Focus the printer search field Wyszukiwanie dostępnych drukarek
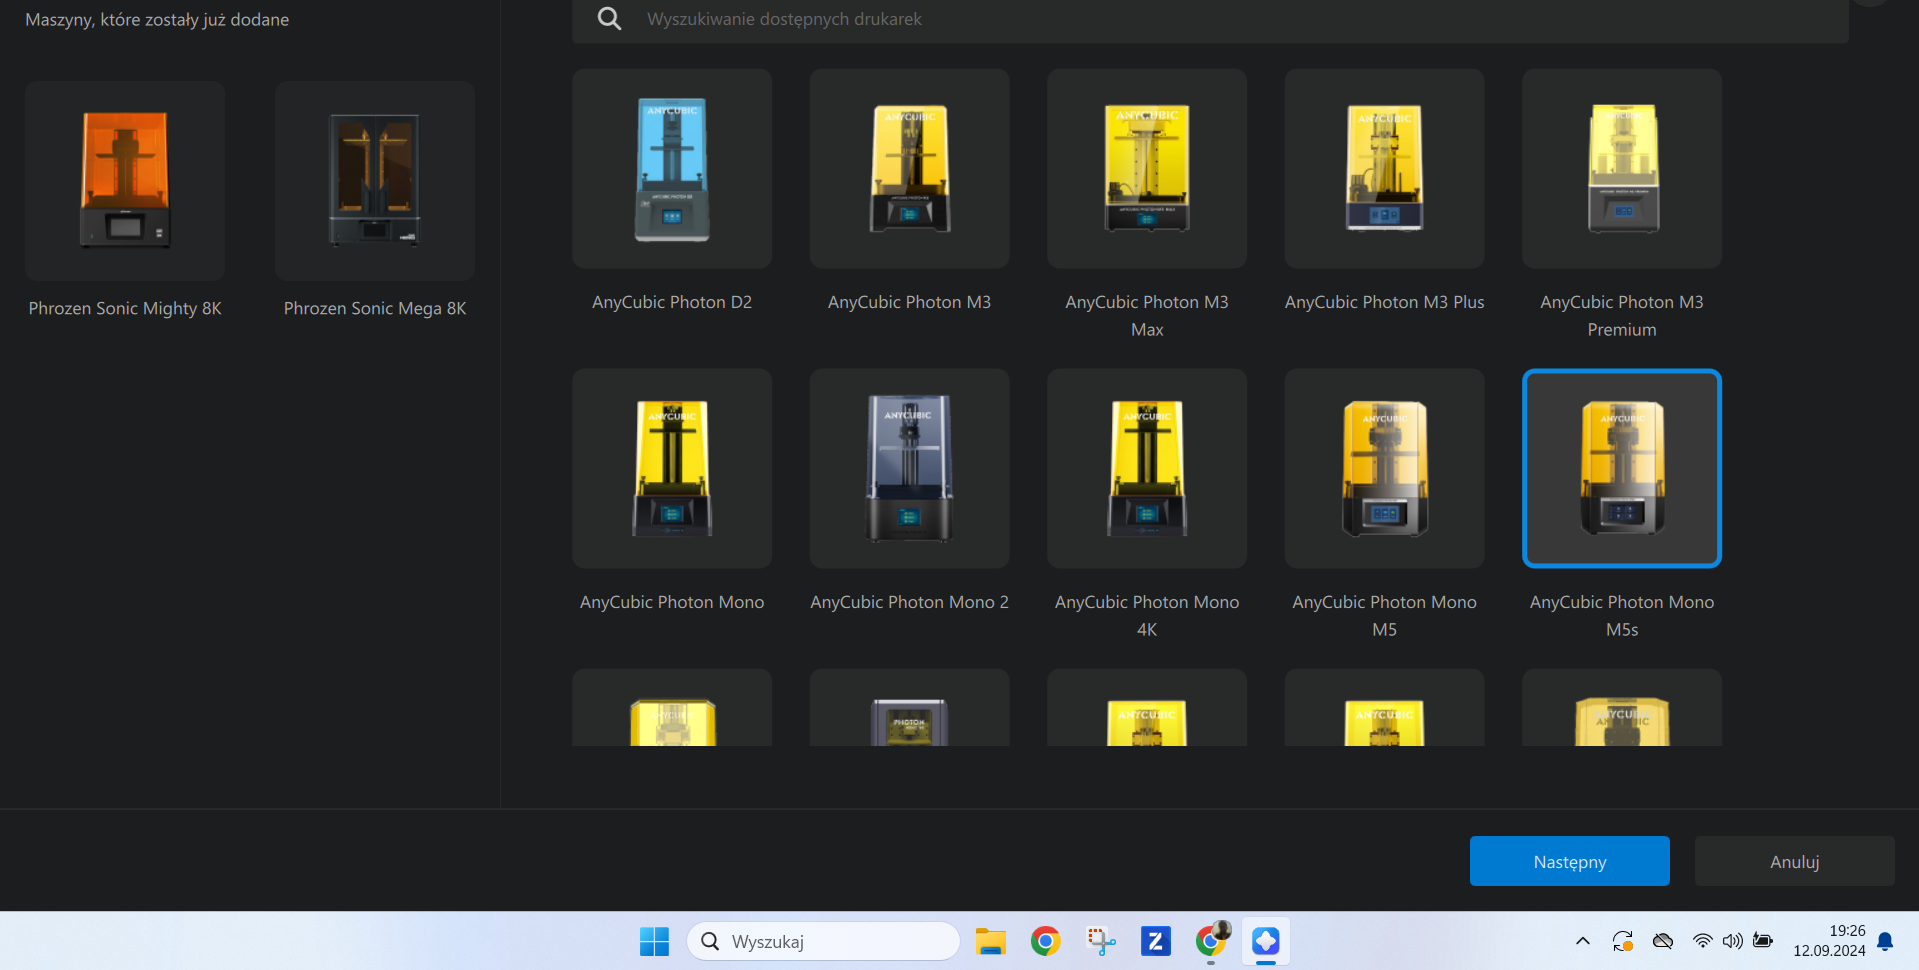This screenshot has width=1919, height=970. (x=1210, y=19)
